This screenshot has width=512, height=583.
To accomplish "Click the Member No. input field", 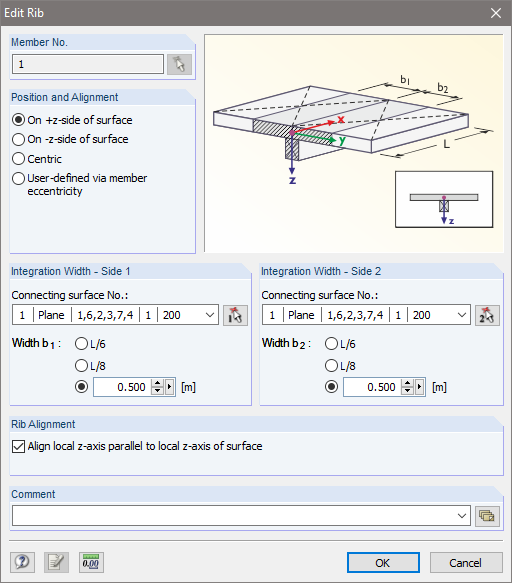I will (x=88, y=64).
